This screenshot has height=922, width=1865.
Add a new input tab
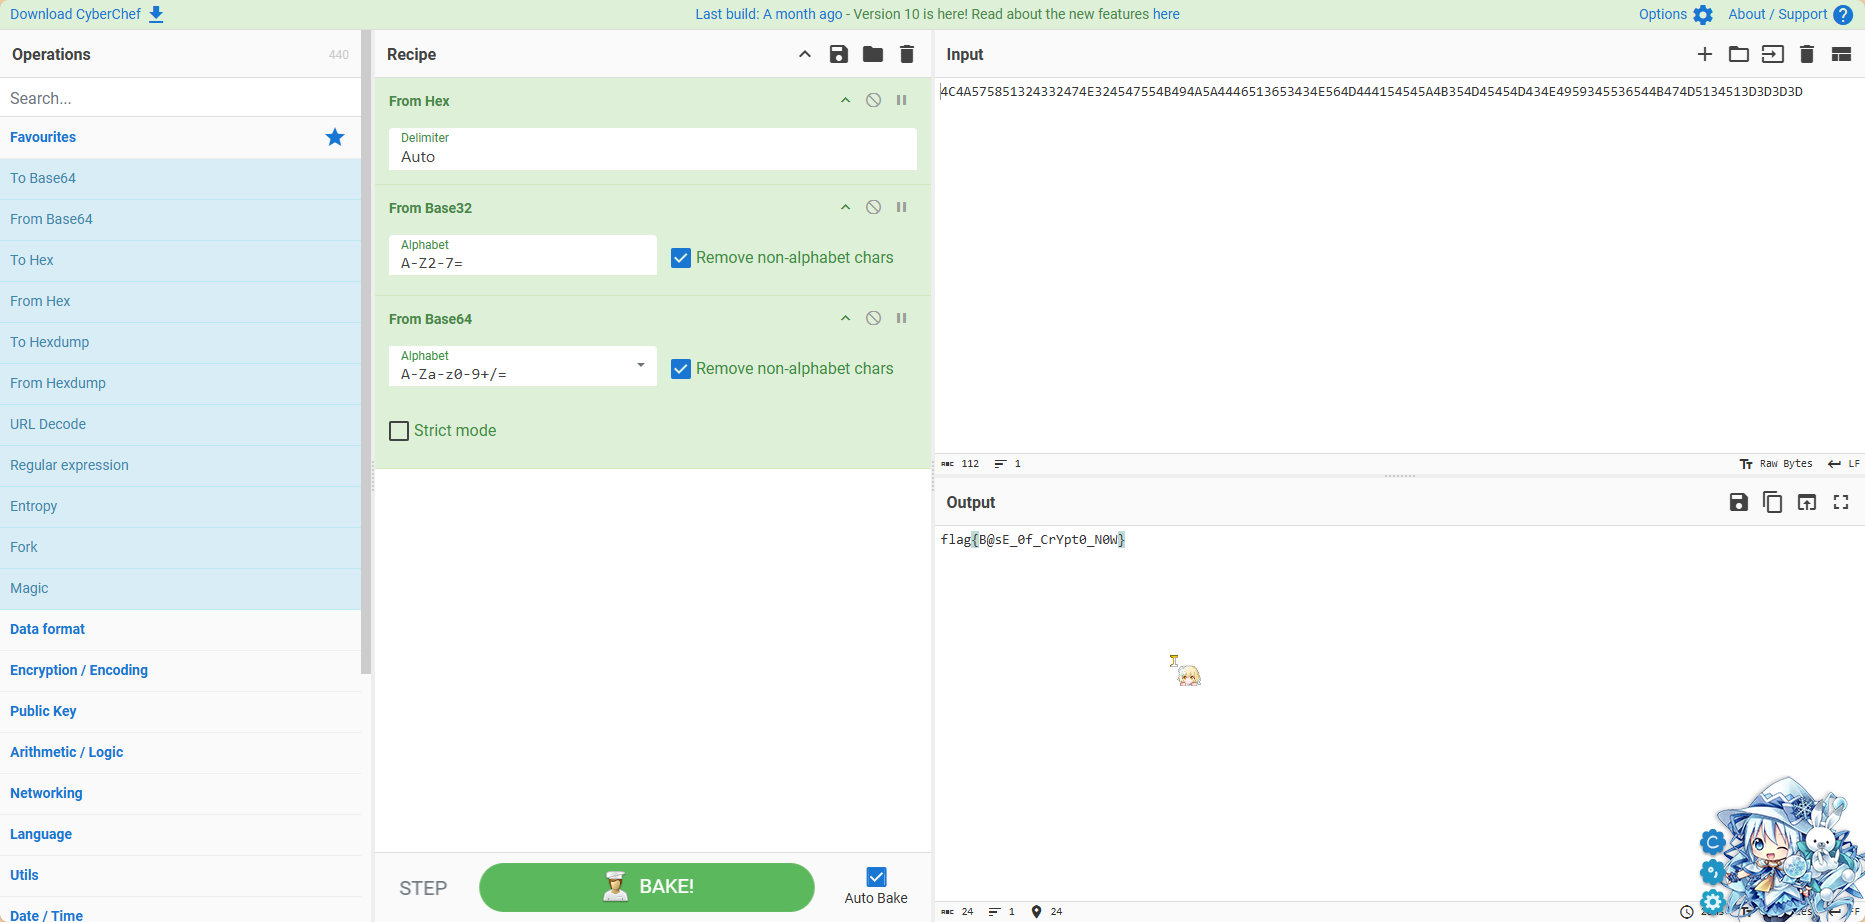pyautogui.click(x=1704, y=54)
